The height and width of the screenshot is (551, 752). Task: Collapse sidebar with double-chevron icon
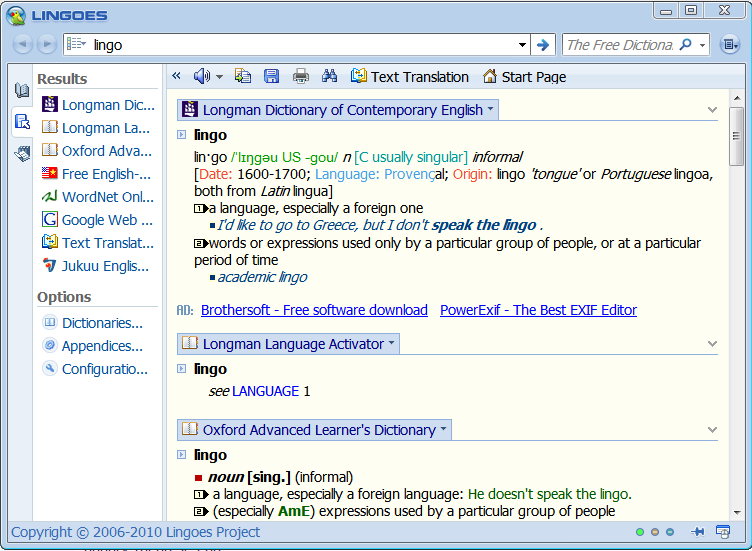coord(176,76)
